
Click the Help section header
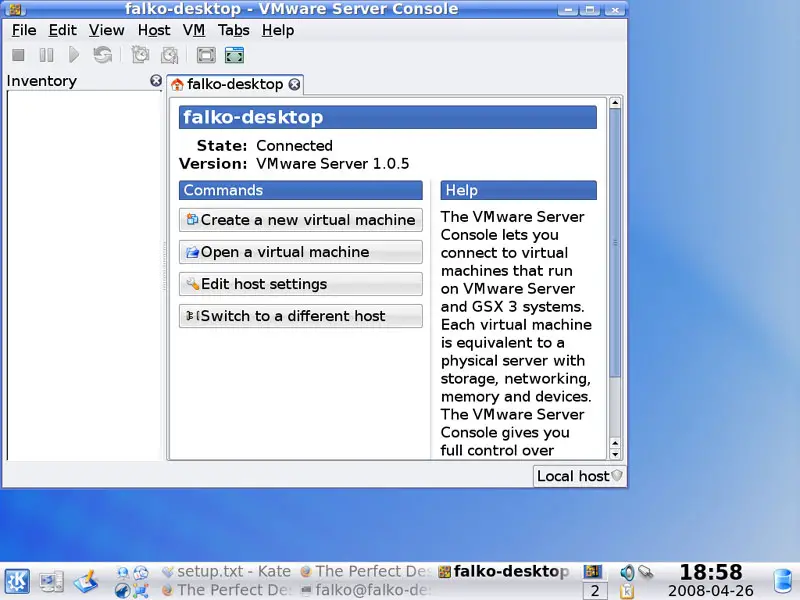point(518,190)
